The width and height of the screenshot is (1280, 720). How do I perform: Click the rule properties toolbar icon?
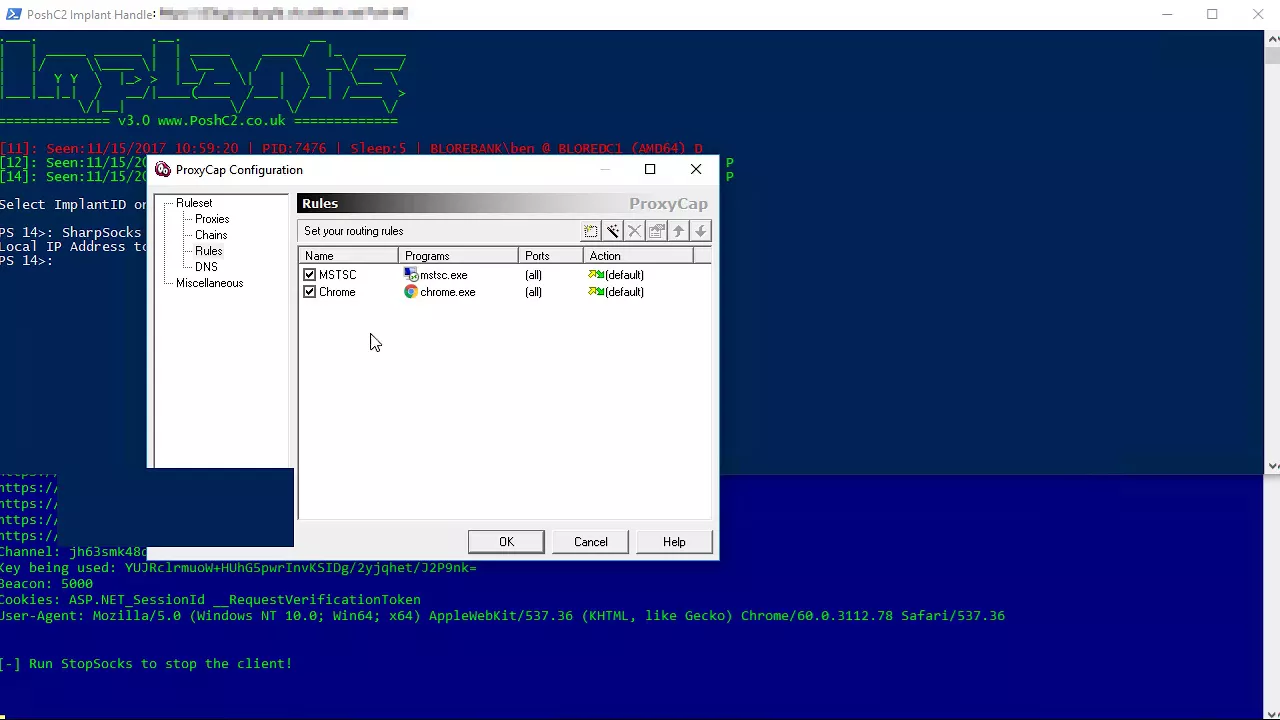657,231
